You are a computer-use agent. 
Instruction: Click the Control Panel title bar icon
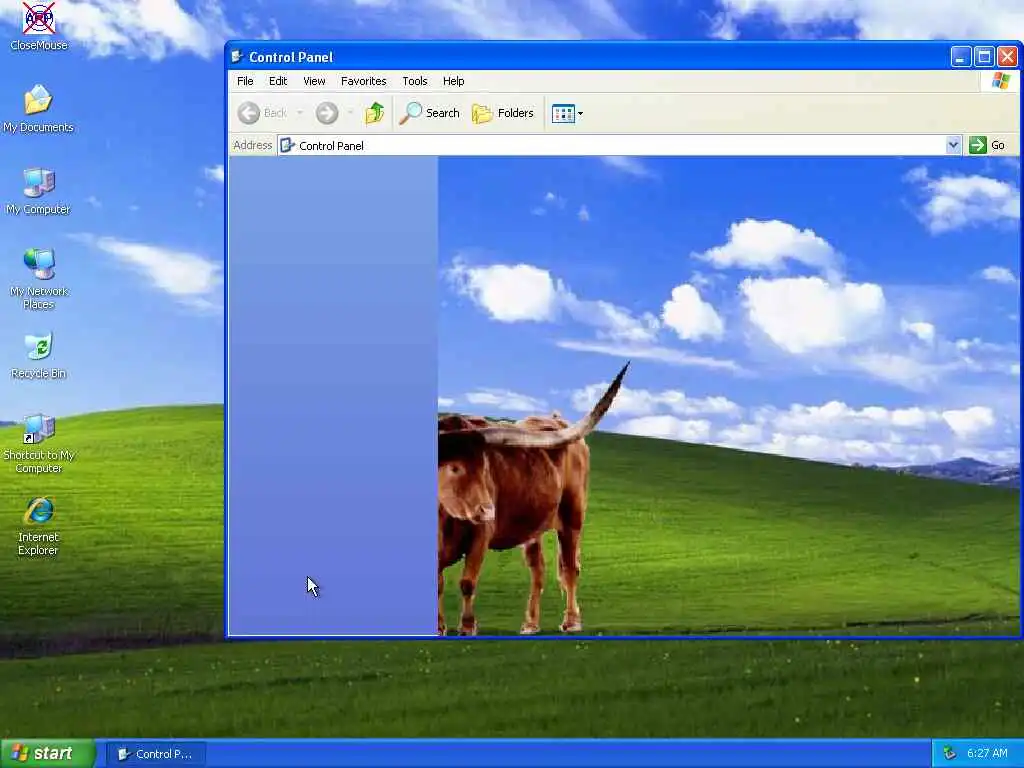pos(237,57)
